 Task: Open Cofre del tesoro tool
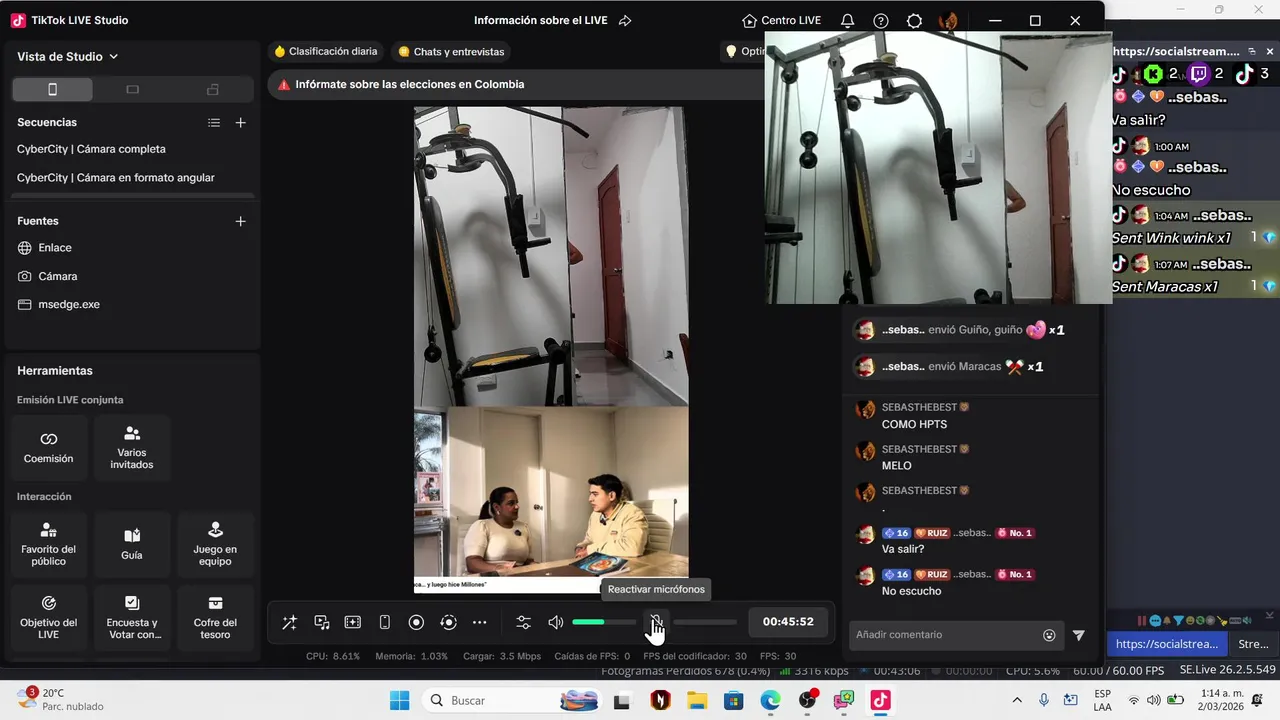coord(215,617)
